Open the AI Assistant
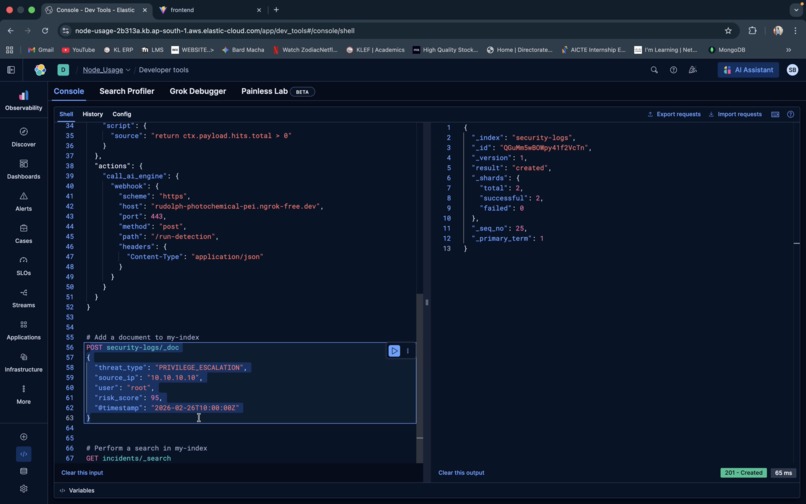806x504 pixels. 748,70
